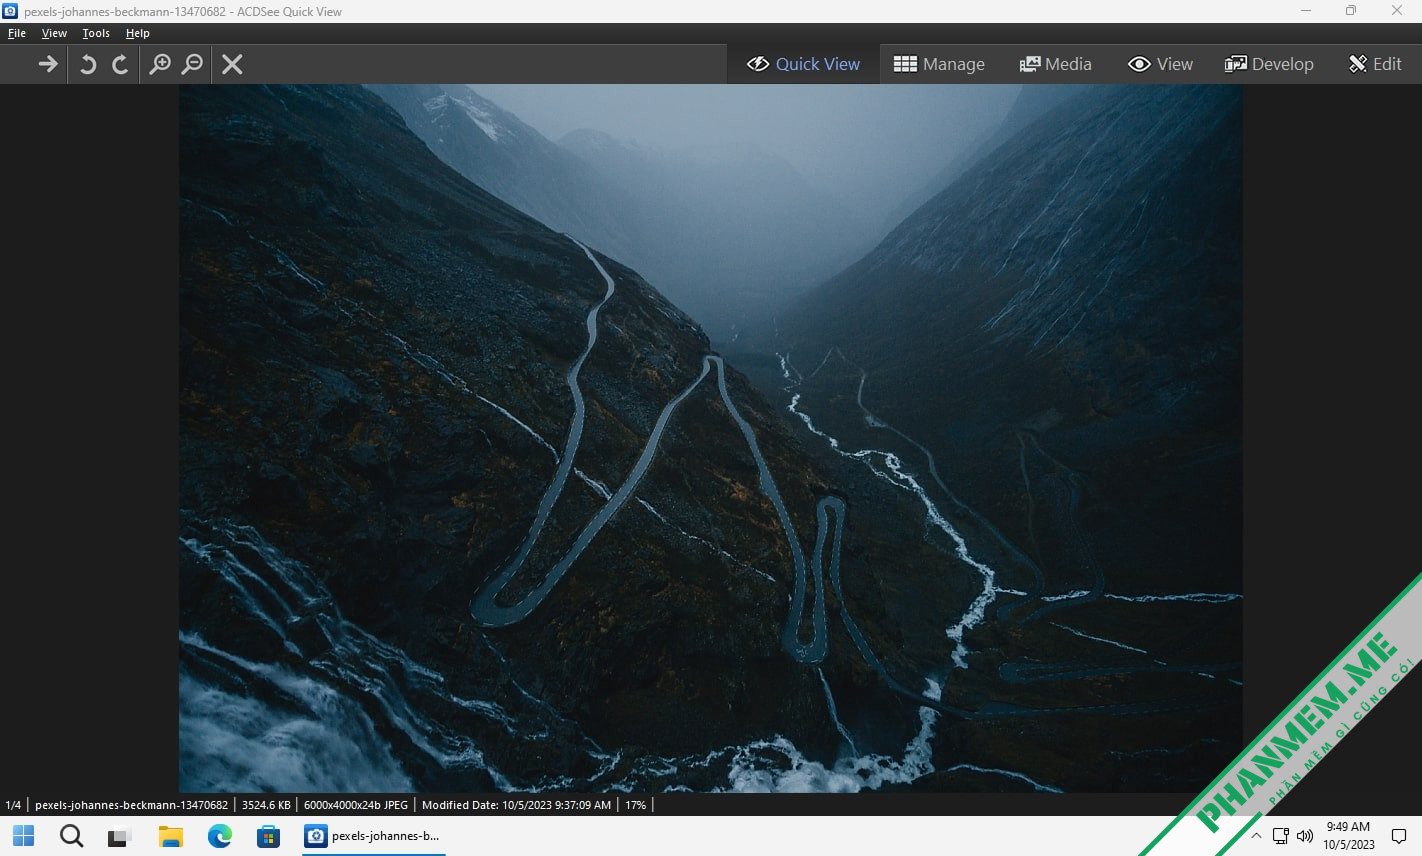Launch Microsoft Edge from taskbar
The width and height of the screenshot is (1422, 856).
click(x=219, y=836)
